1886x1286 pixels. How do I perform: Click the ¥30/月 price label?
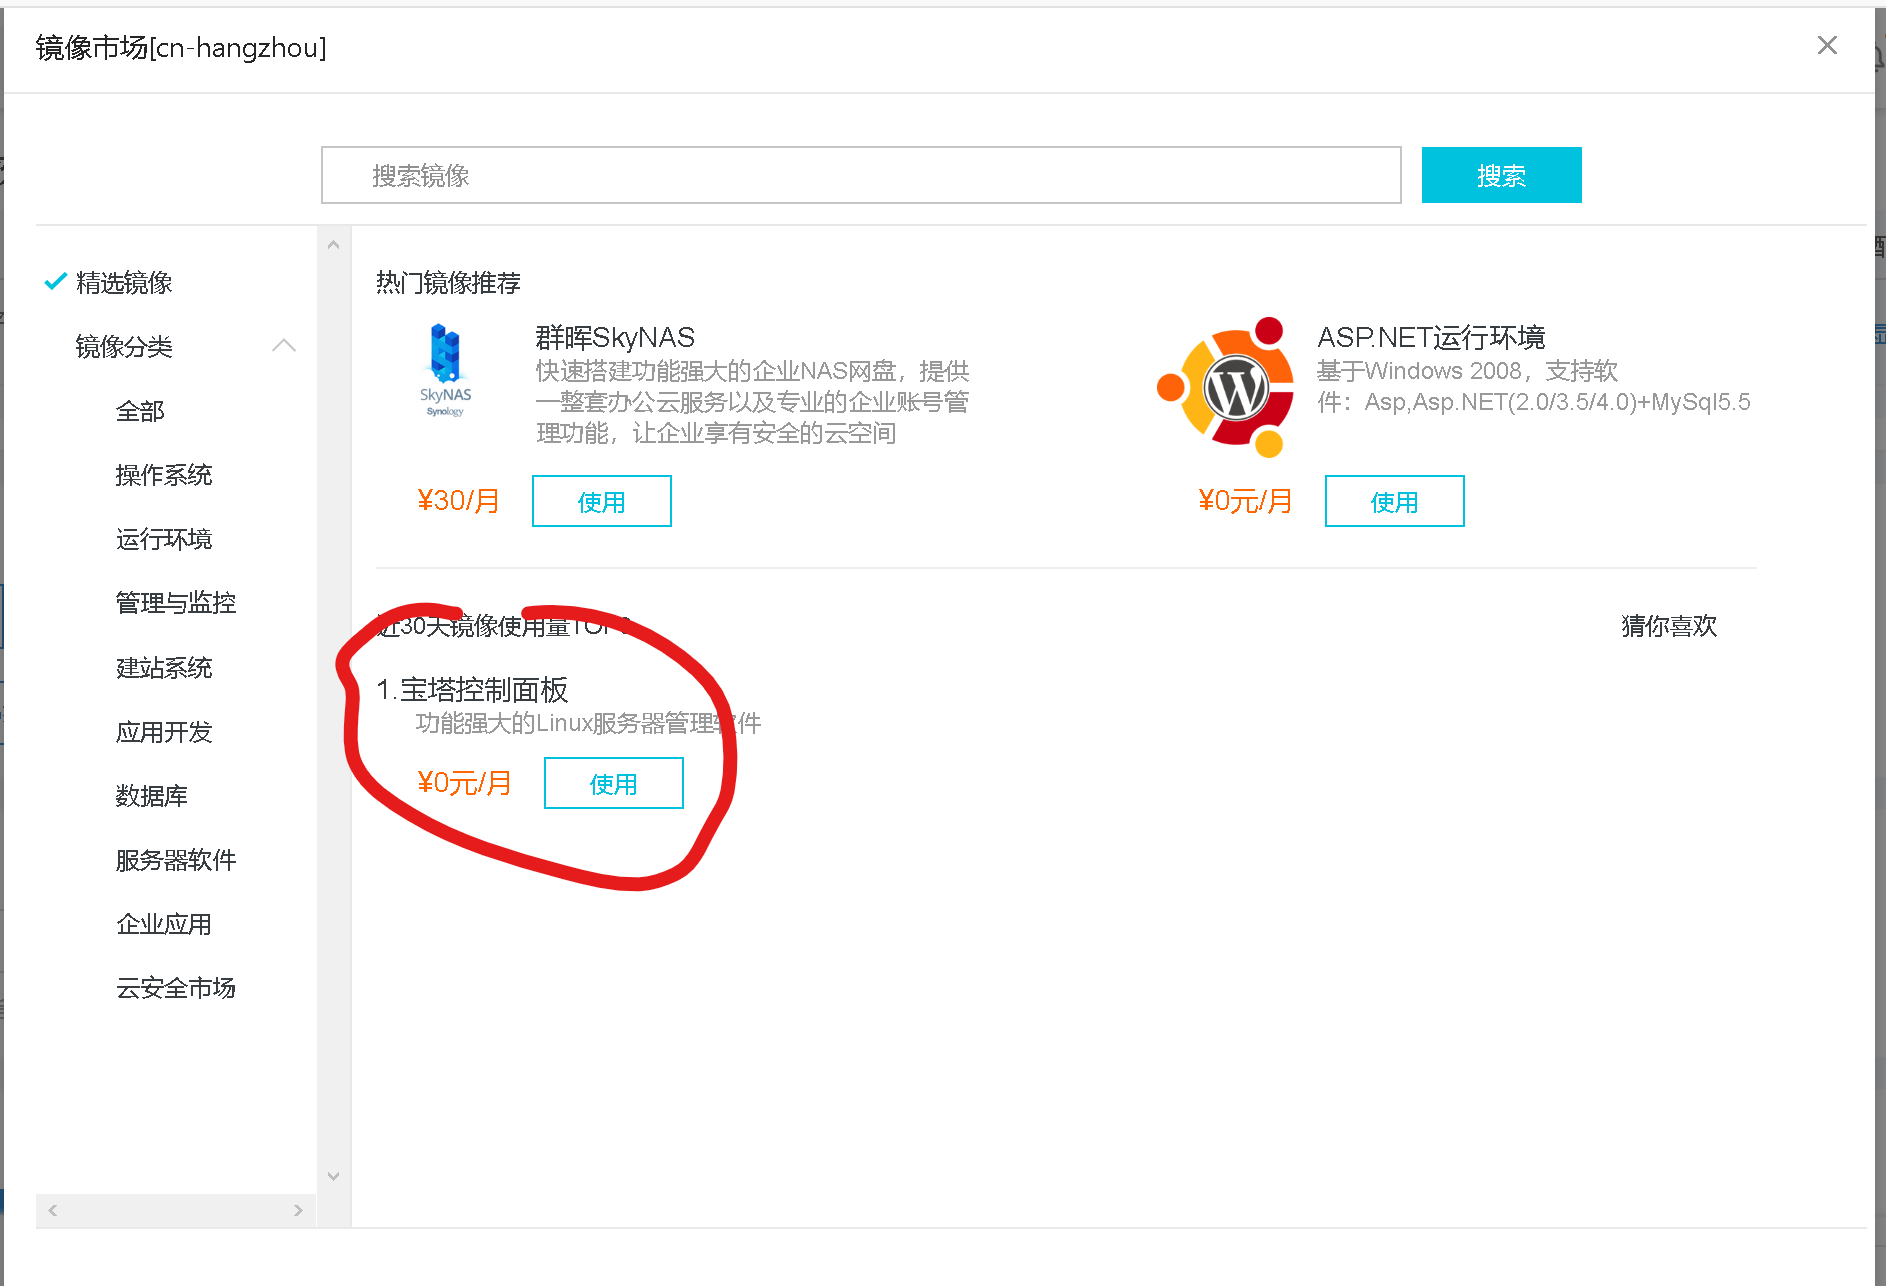point(459,500)
